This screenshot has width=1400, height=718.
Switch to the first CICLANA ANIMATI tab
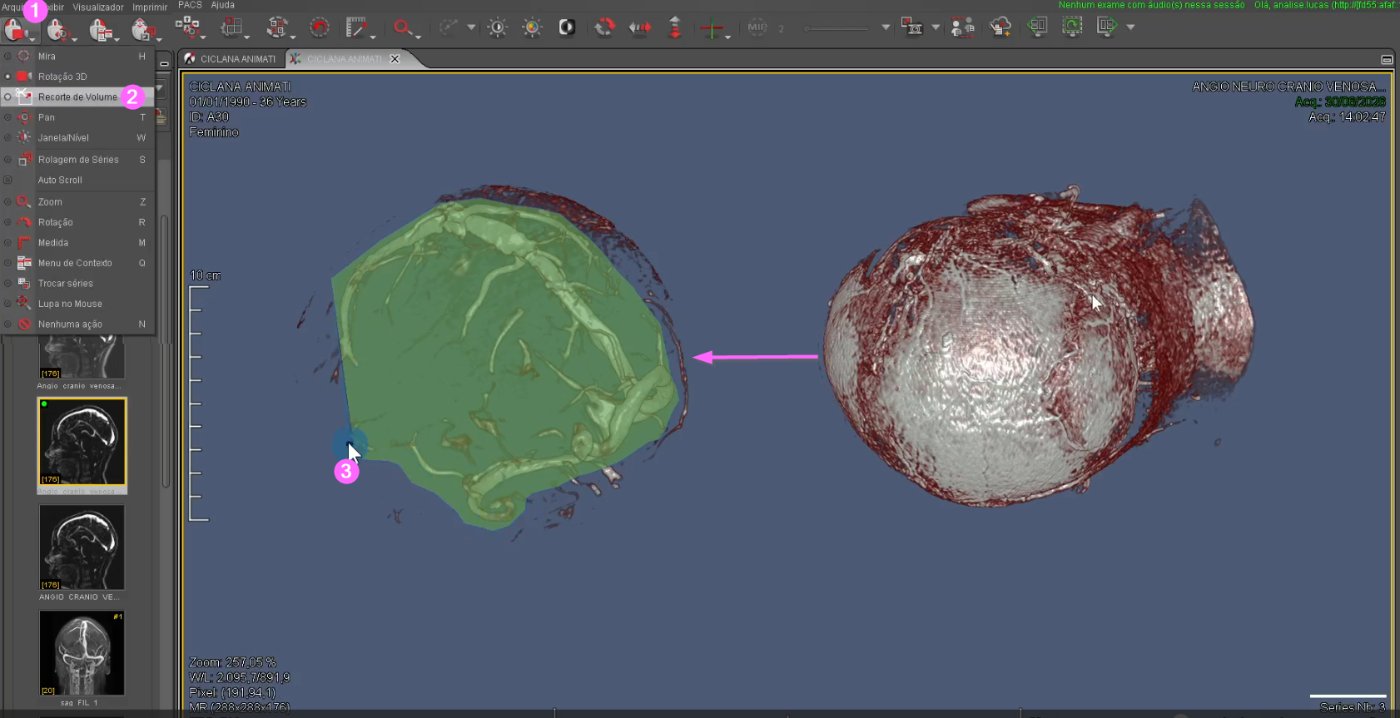click(231, 59)
